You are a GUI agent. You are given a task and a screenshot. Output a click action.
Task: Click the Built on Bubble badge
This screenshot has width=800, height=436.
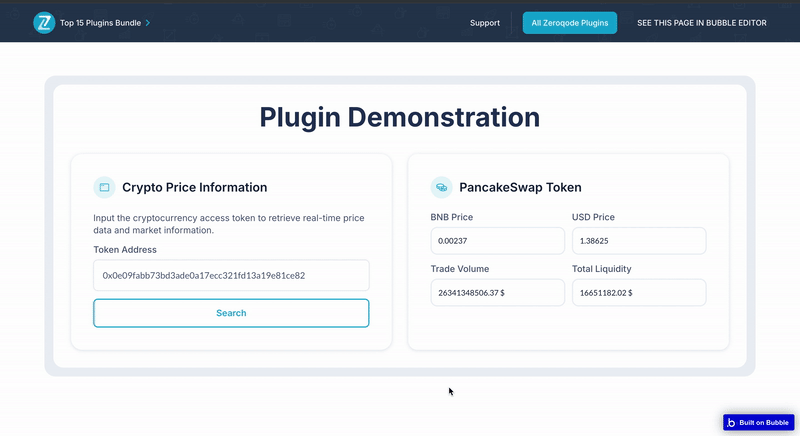point(759,422)
